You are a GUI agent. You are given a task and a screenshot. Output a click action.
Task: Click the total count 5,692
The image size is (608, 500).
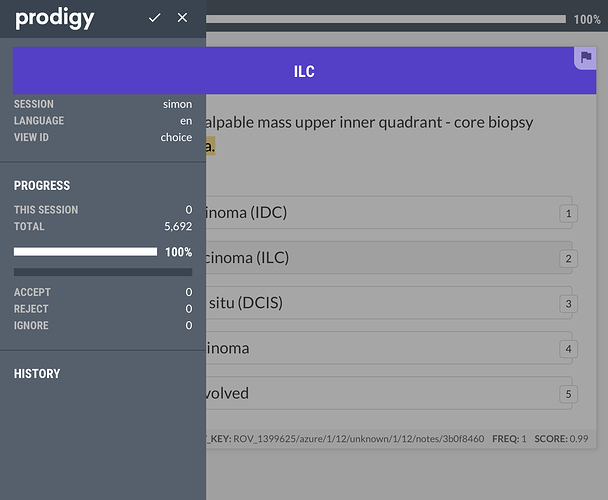177,227
